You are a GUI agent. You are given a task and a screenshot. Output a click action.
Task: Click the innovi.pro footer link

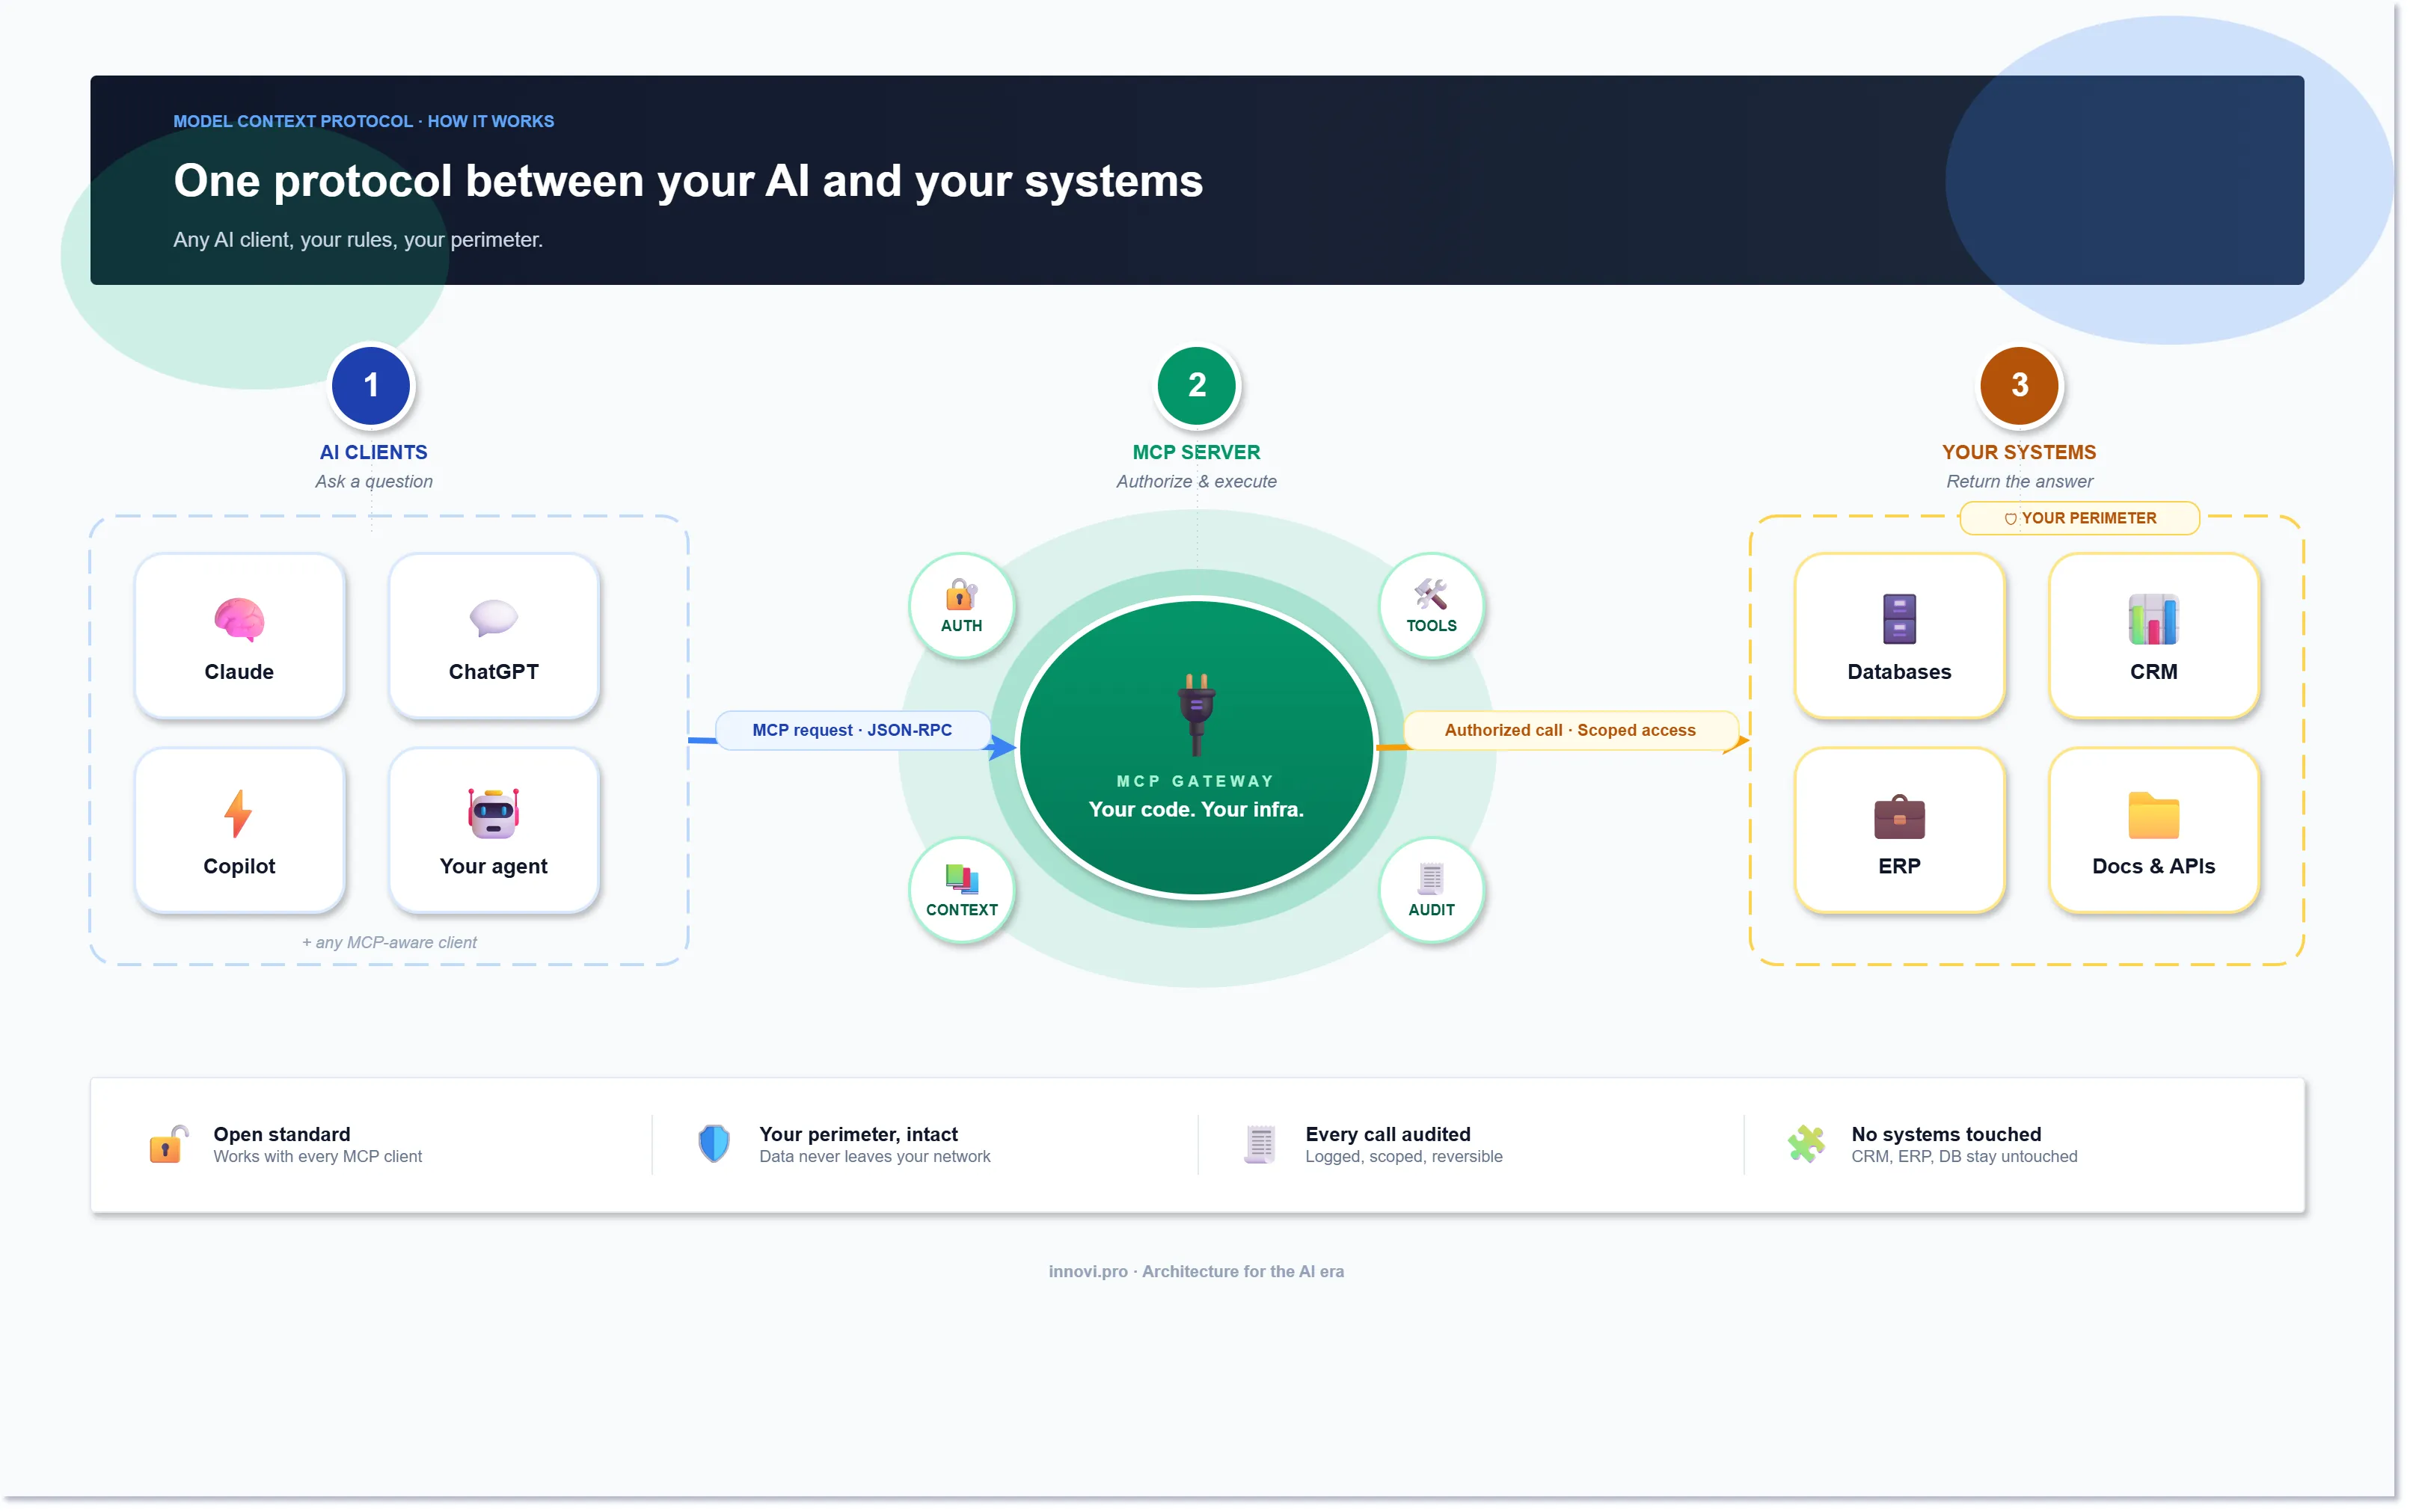point(1087,1271)
